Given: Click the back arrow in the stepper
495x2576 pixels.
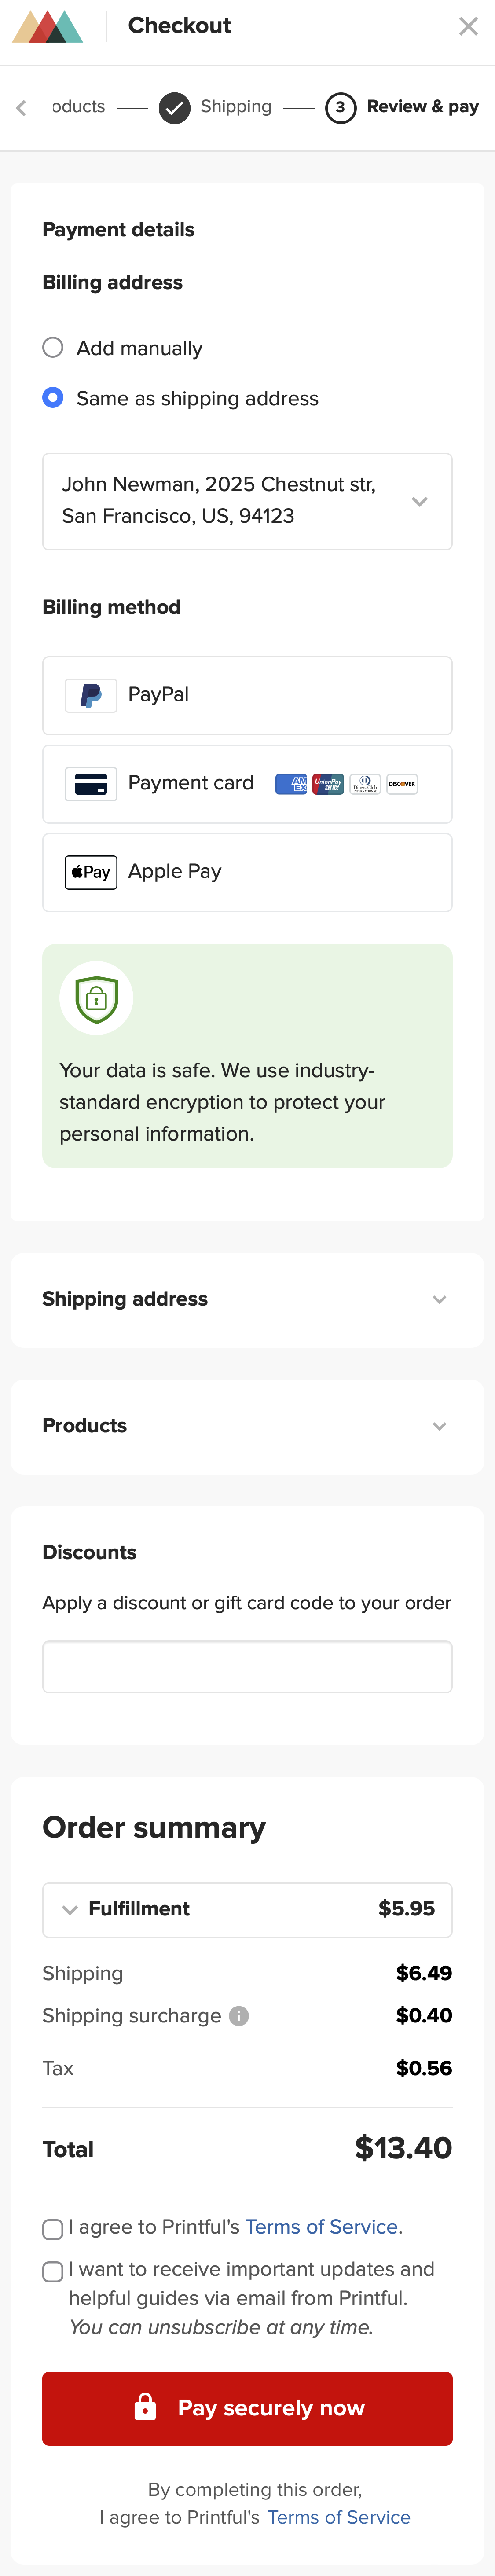Looking at the screenshot, I should pos(20,108).
